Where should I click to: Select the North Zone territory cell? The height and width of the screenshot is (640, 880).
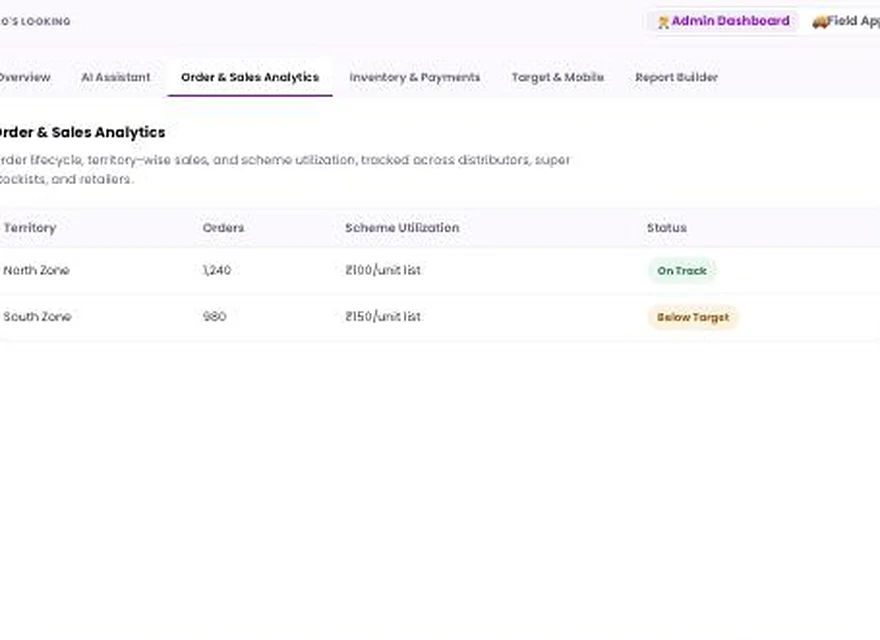(36, 270)
